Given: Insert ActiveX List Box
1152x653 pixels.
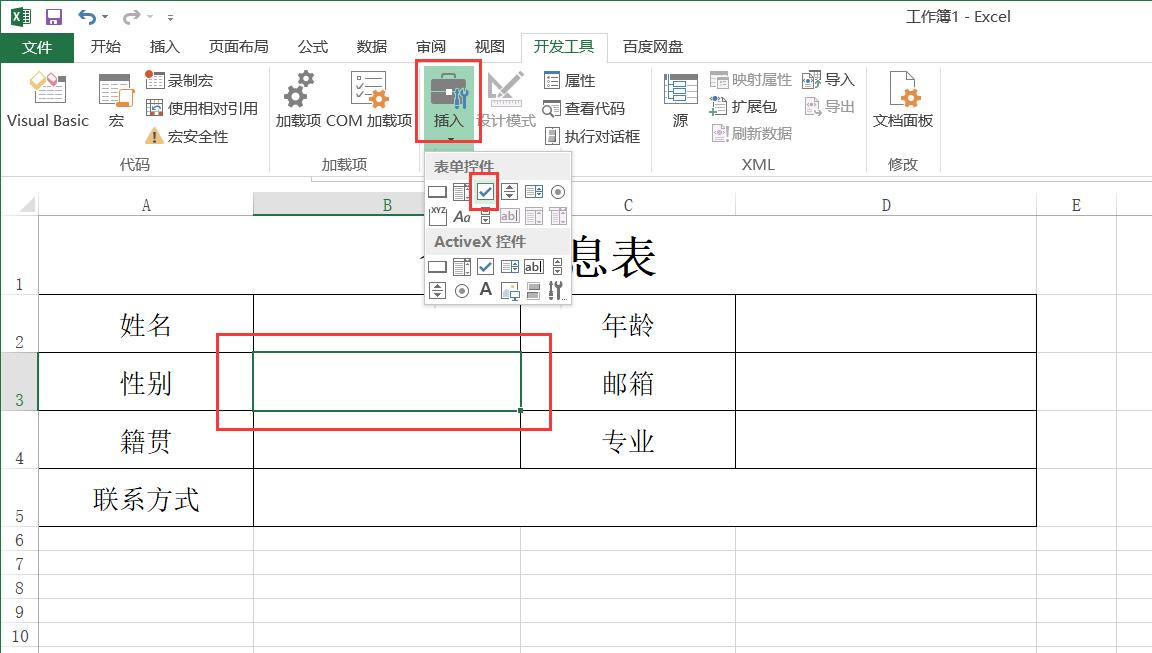Looking at the screenshot, I should click(x=509, y=267).
